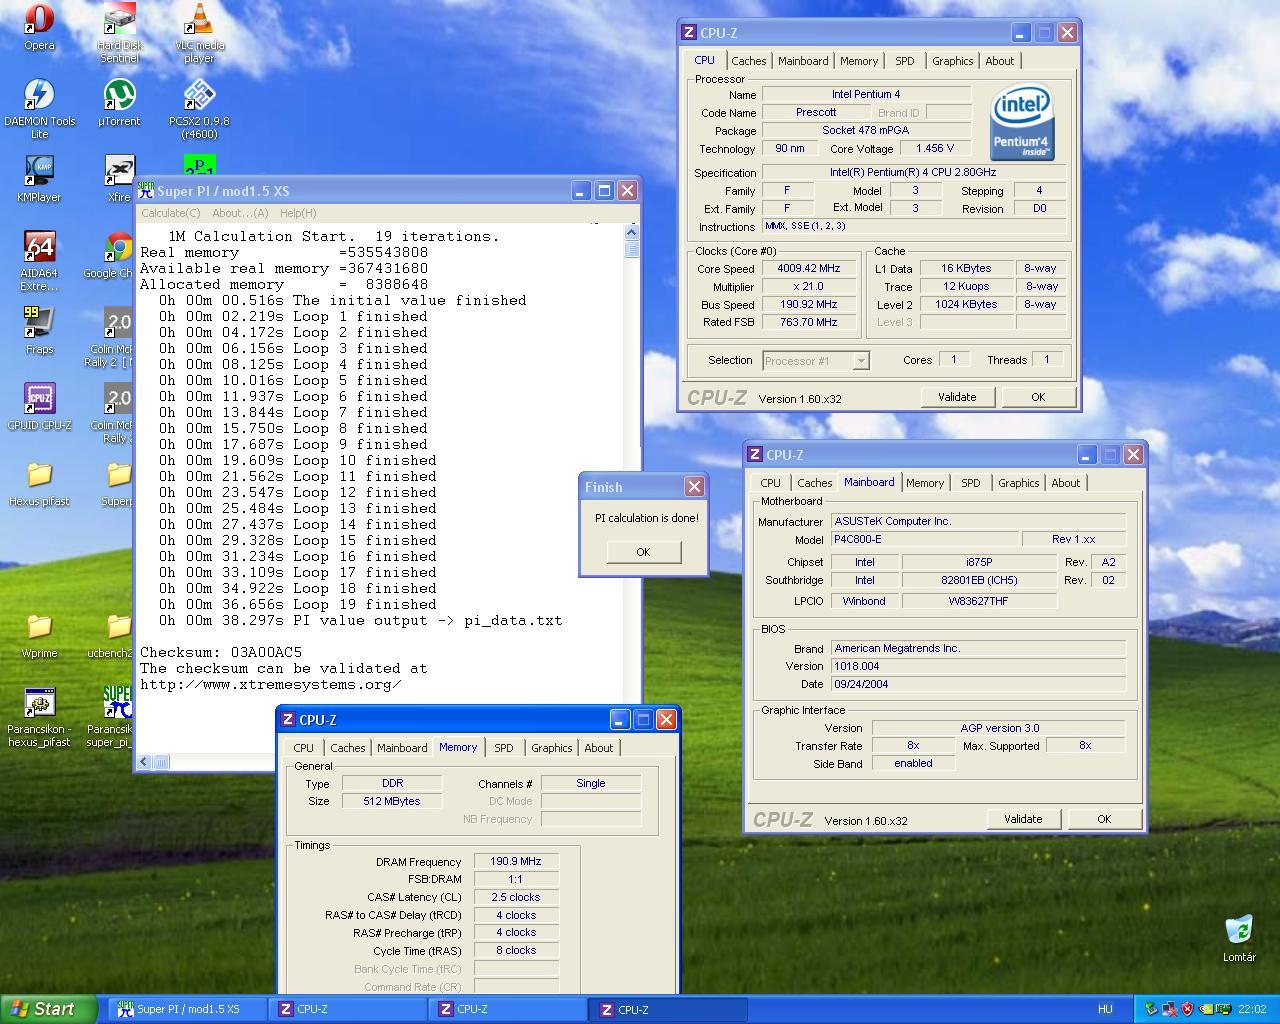Click OK in the Mainboard window of CPU-Z
Image resolution: width=1280 pixels, height=1024 pixels.
pyautogui.click(x=1104, y=819)
